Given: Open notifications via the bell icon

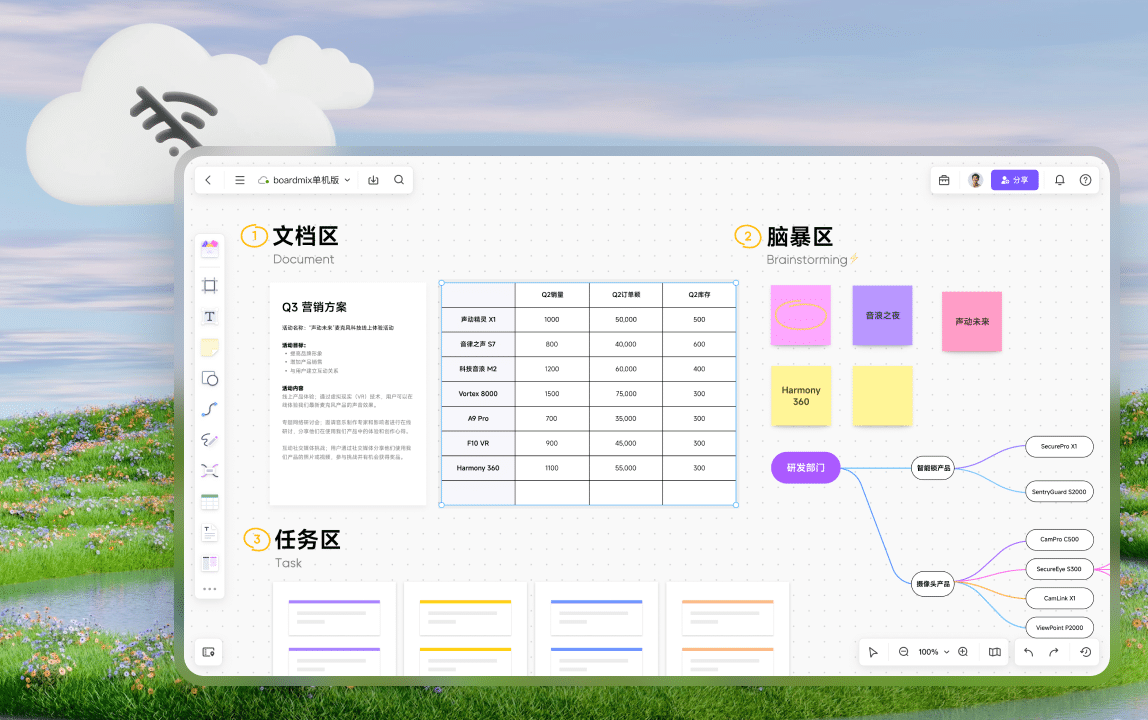Looking at the screenshot, I should pyautogui.click(x=1060, y=180).
